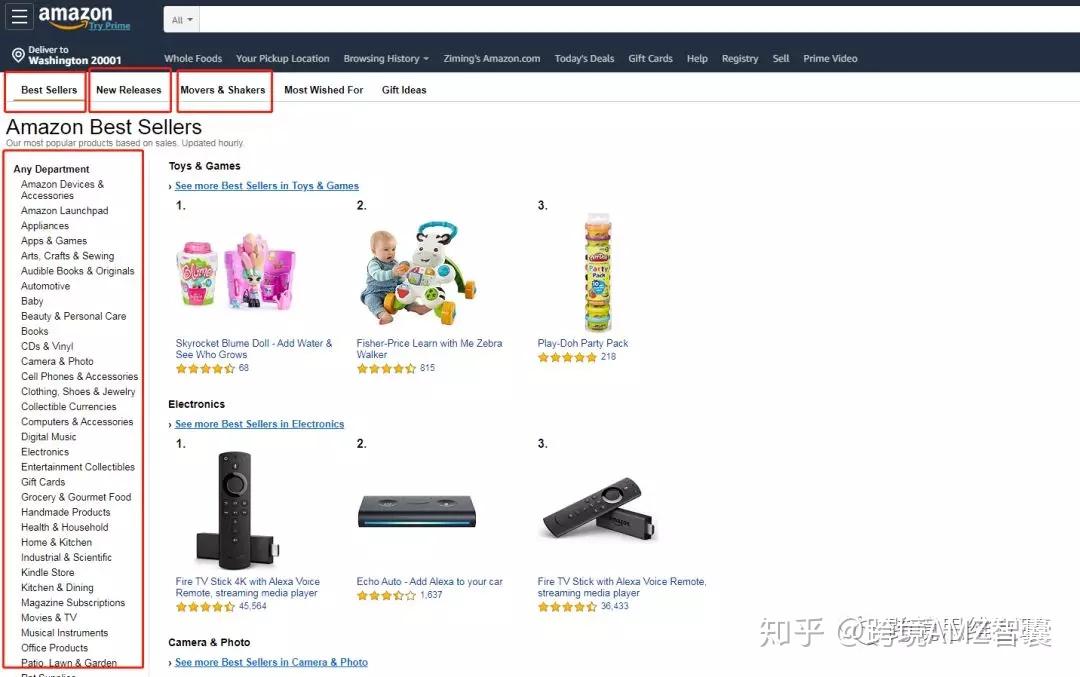Viewport: 1080px width, 677px height.
Task: Open the hamburger menu icon
Action: (x=19, y=17)
